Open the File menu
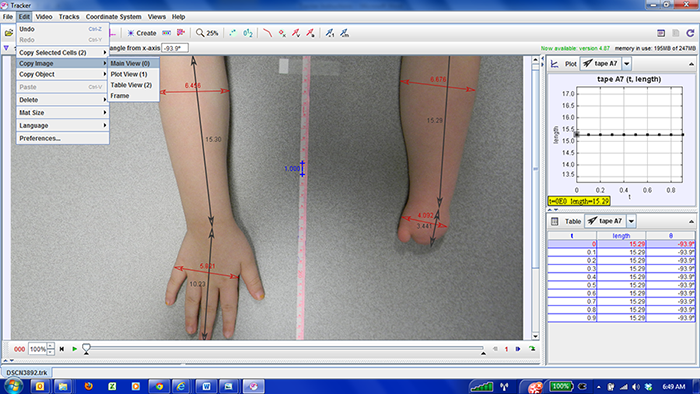 (x=8, y=17)
